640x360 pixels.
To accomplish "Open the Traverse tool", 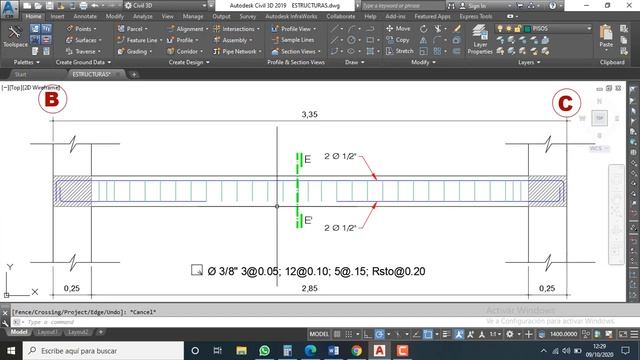I will (83, 51).
